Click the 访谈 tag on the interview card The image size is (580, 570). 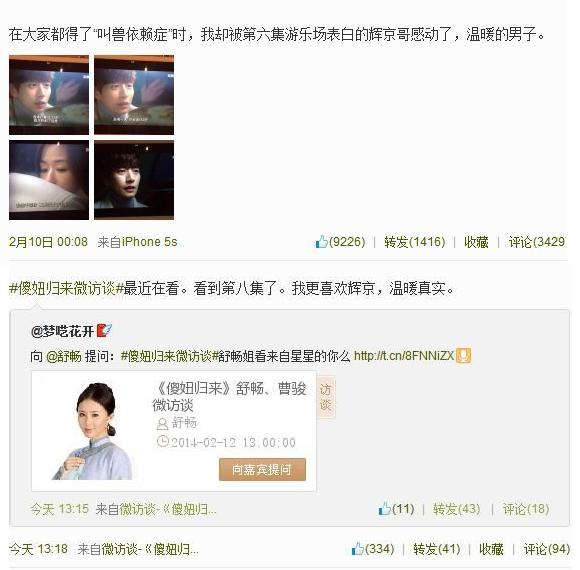pyautogui.click(x=326, y=398)
